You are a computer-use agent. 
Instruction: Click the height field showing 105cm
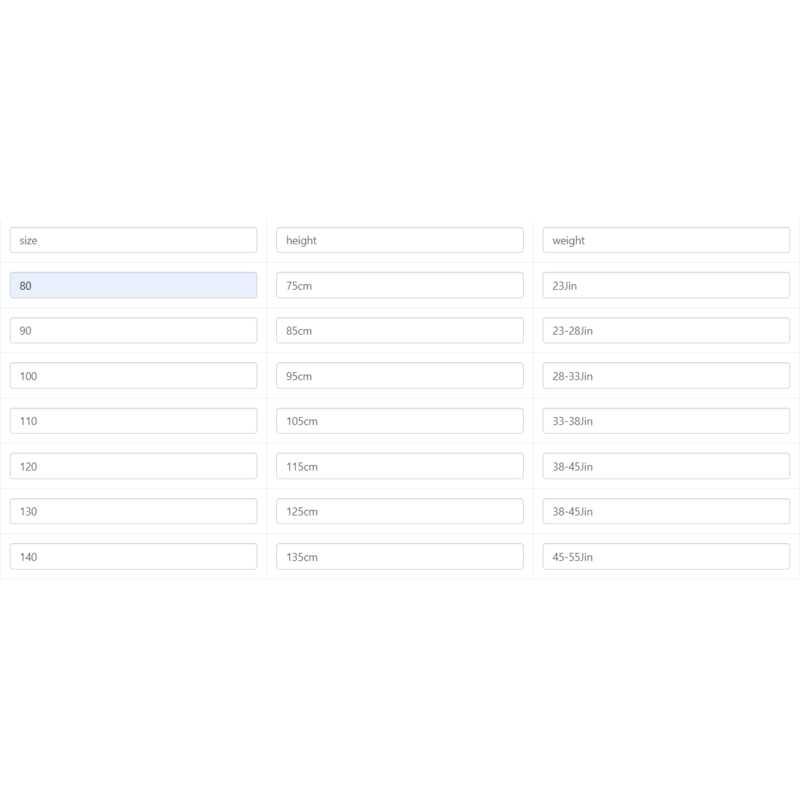399,421
